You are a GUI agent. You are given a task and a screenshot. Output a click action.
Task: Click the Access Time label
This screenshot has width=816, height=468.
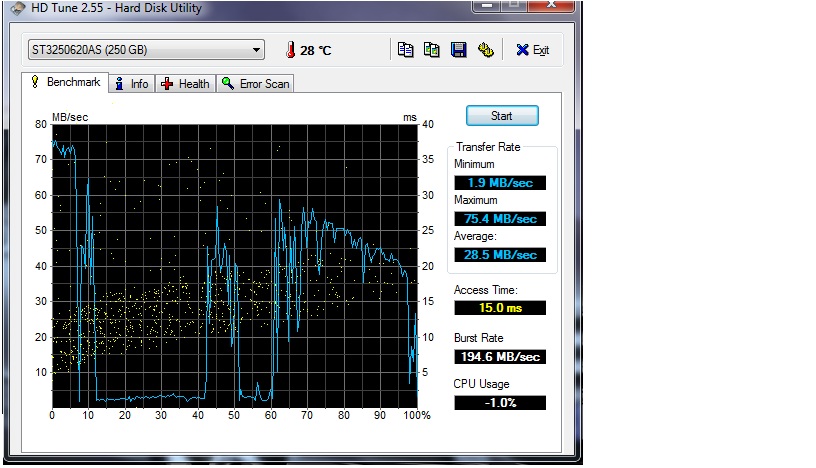486,290
